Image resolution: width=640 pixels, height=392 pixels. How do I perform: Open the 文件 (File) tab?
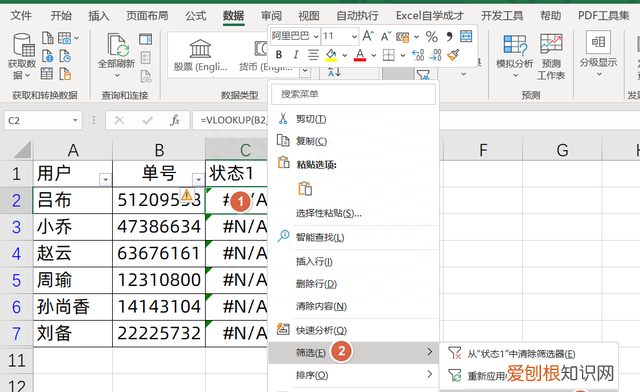[x=21, y=16]
